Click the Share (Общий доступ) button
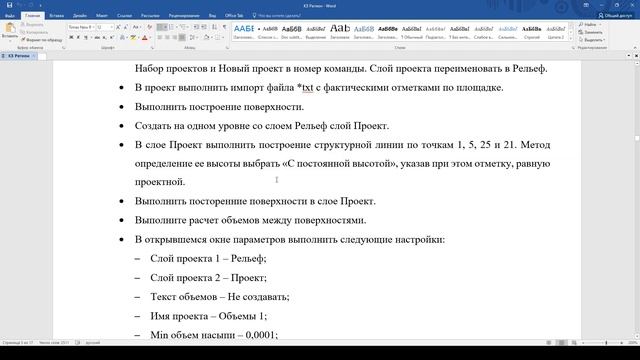The width and height of the screenshot is (640, 360). pos(615,16)
